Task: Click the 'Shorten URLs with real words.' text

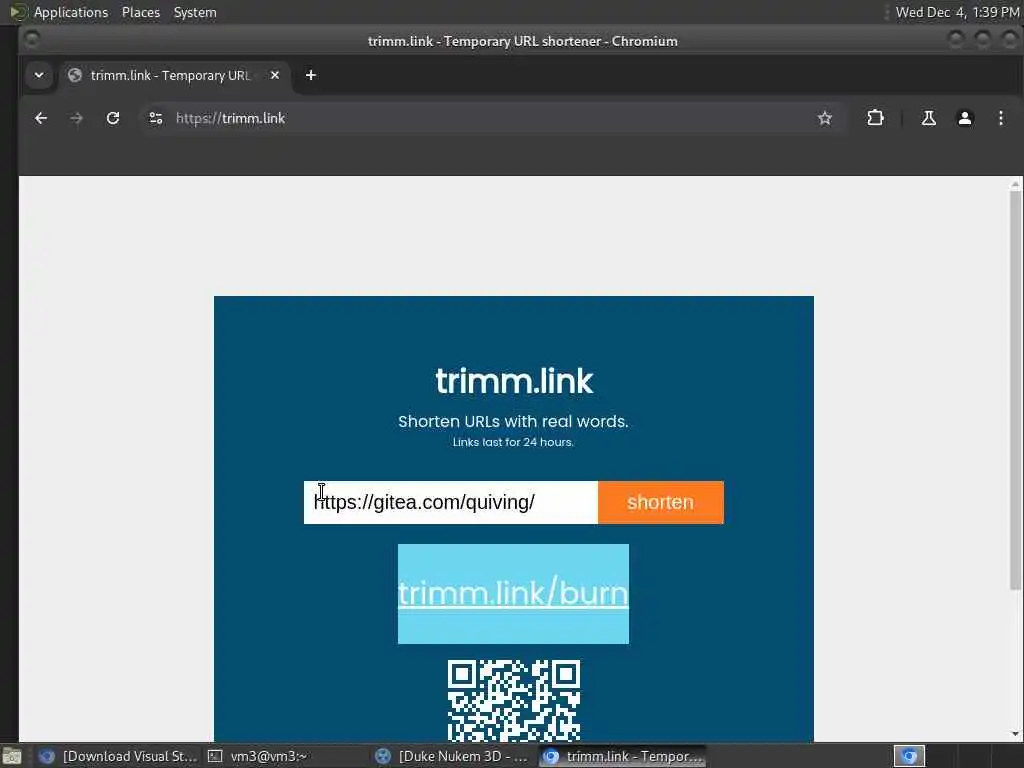Action: (x=513, y=421)
